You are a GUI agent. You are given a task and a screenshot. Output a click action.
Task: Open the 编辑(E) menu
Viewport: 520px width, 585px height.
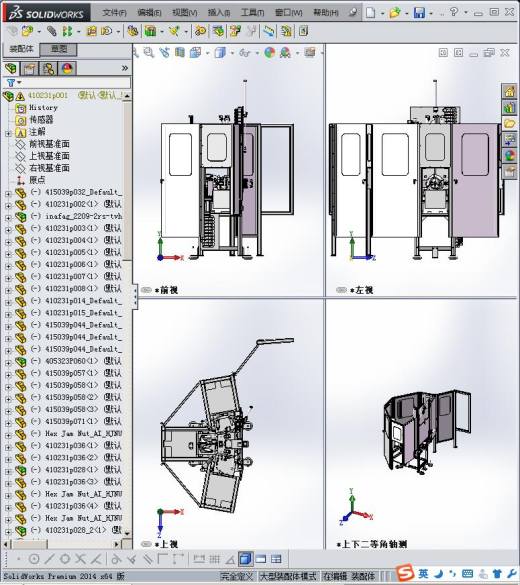pyautogui.click(x=149, y=13)
